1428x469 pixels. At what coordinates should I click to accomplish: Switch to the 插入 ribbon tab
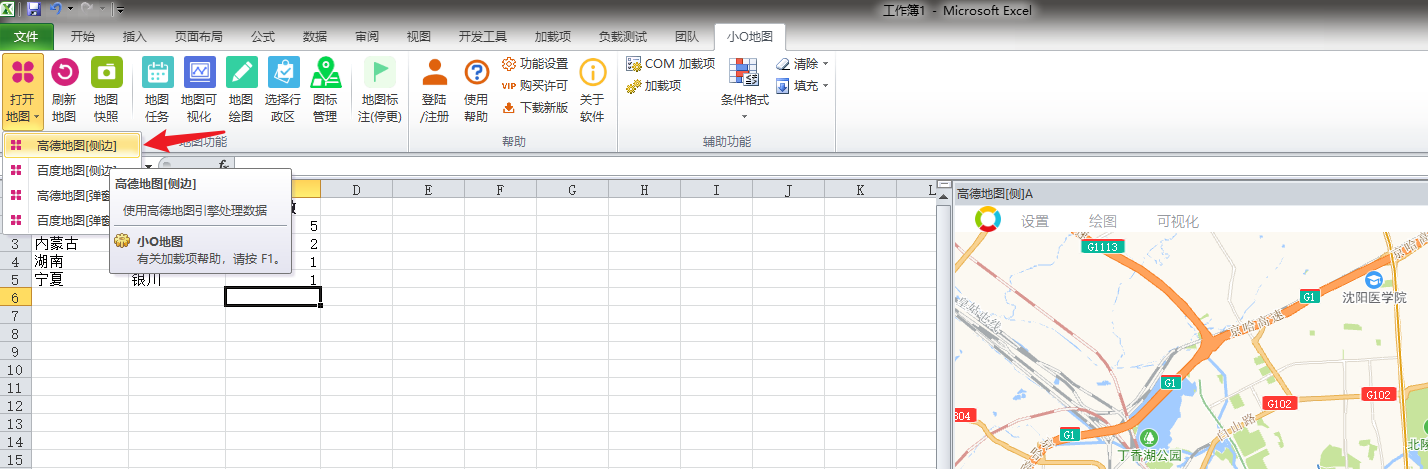135,36
